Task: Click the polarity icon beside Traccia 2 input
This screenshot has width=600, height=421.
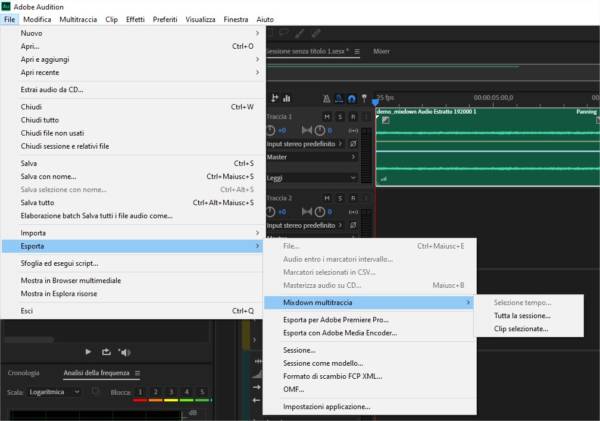Action: point(353,225)
